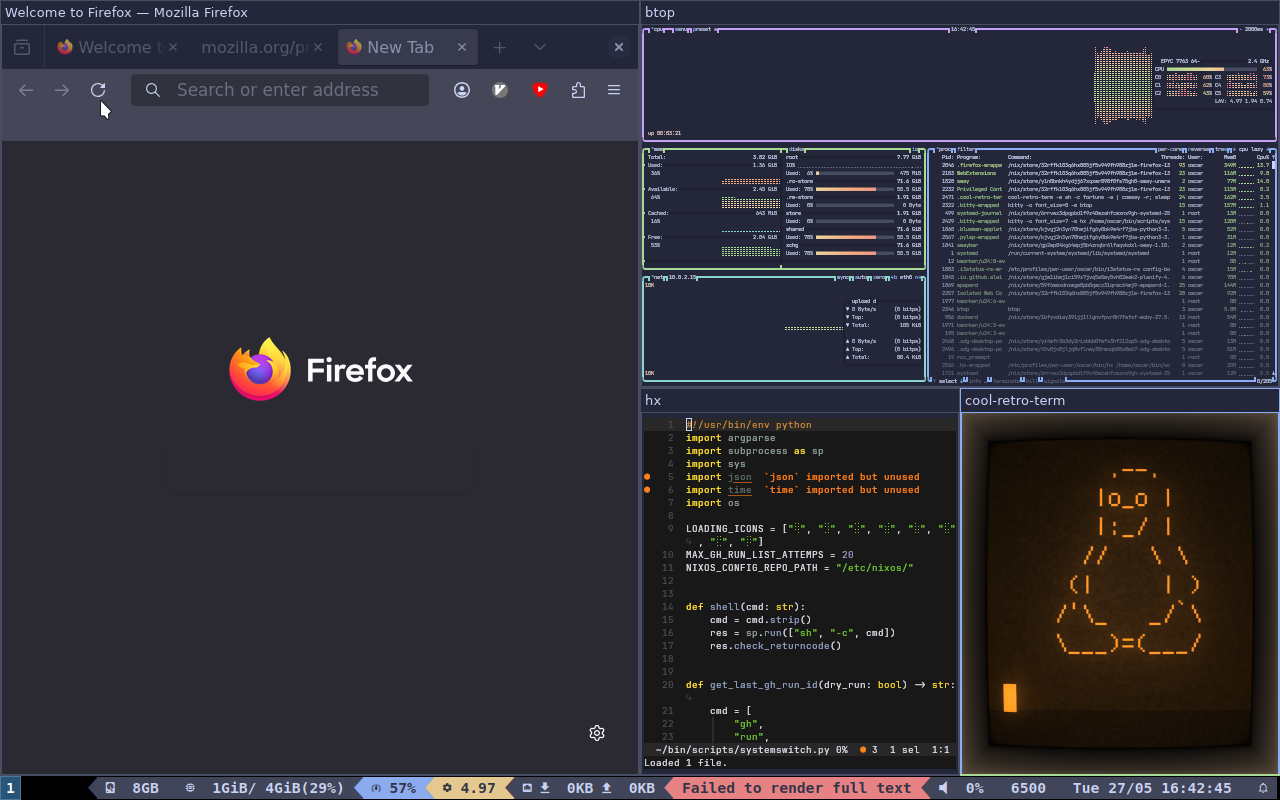Toggle auto scaling in btop net box
1280x800 pixels.
pos(861,277)
